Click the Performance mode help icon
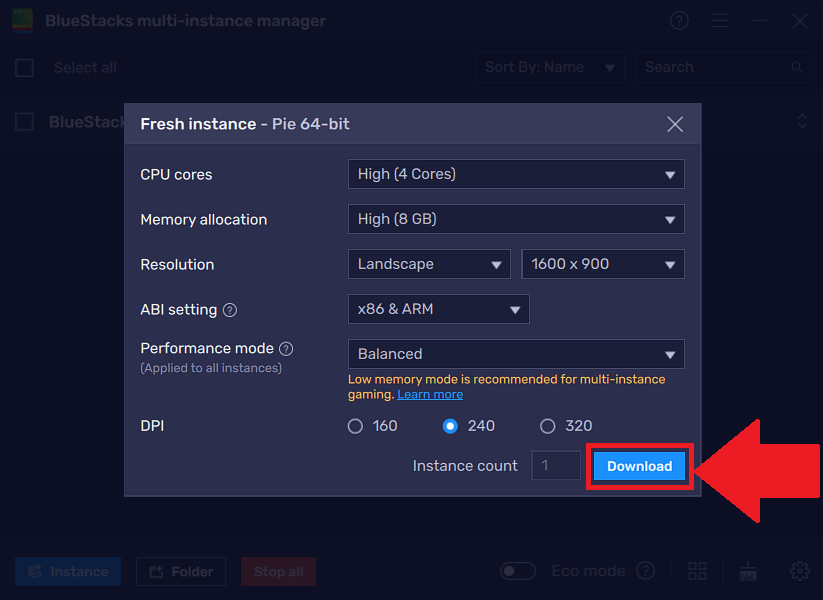The width and height of the screenshot is (823, 600). tap(286, 349)
